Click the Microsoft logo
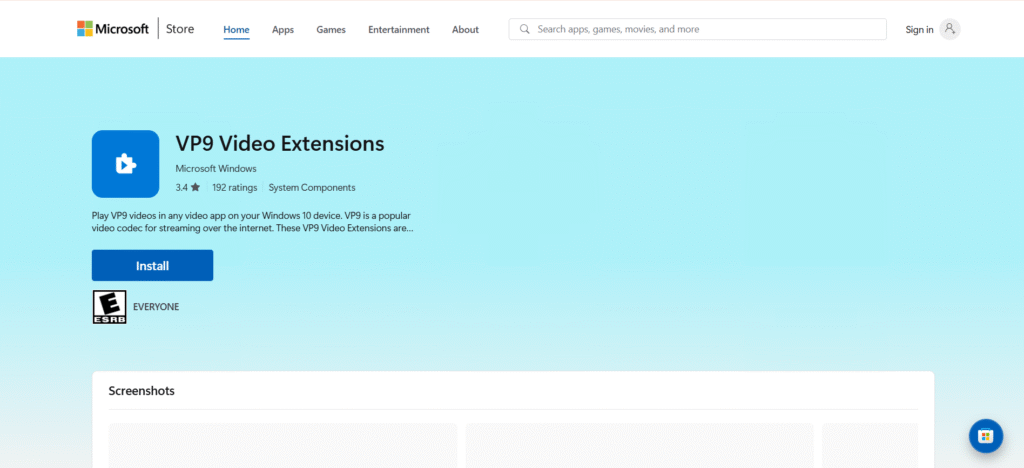This screenshot has height=468, width=1024. tap(113, 29)
